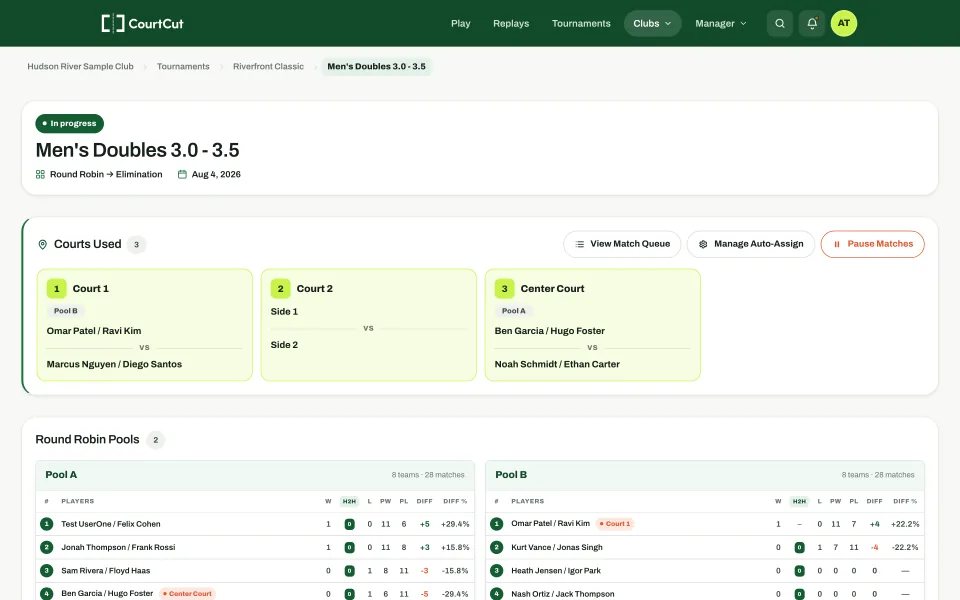Click Pool A label on Center Court card
This screenshot has height=600, width=960.
(x=514, y=311)
